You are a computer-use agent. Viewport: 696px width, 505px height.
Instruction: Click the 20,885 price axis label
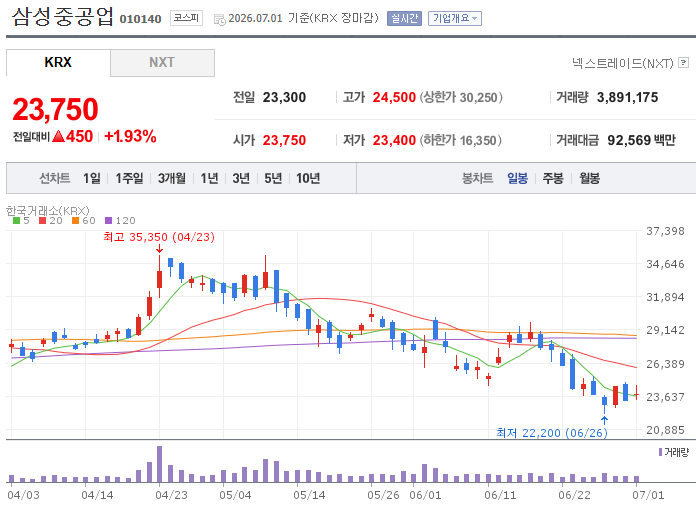tap(665, 430)
